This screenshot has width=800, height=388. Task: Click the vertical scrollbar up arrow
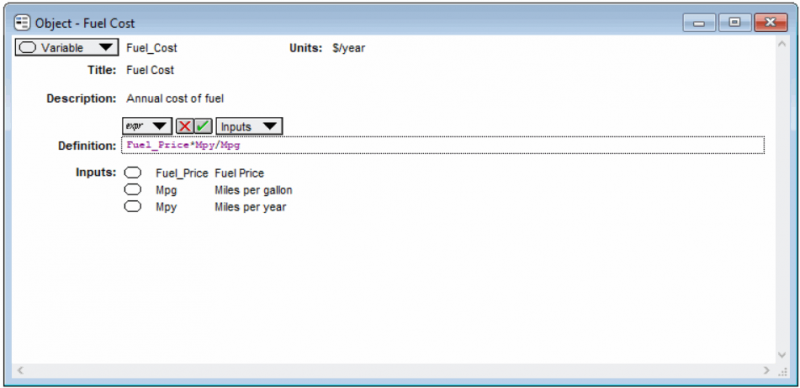(781, 44)
